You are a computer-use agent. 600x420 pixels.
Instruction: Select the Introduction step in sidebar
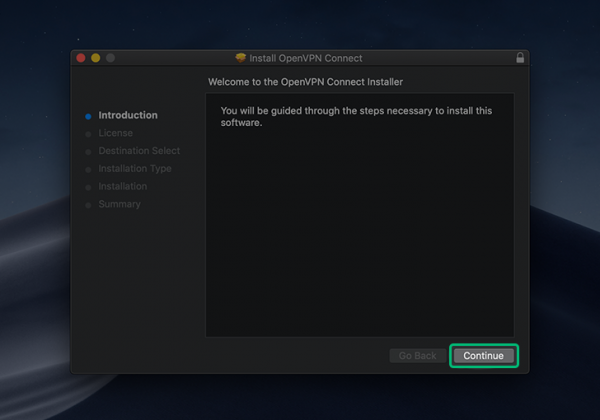tap(128, 115)
